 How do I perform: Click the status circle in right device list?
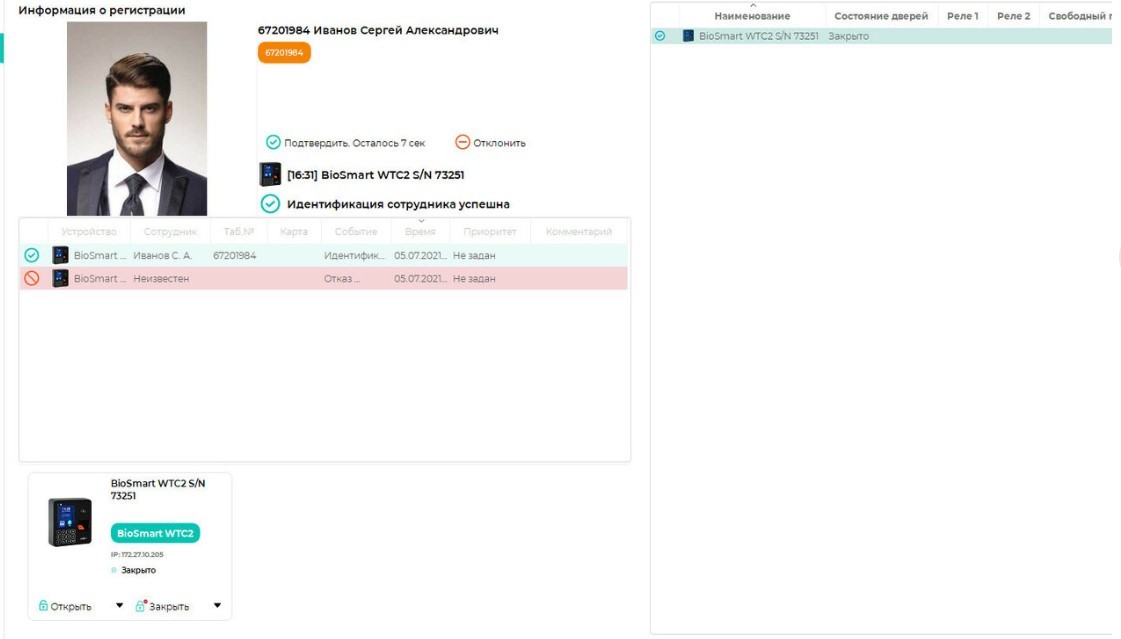pyautogui.click(x=660, y=36)
